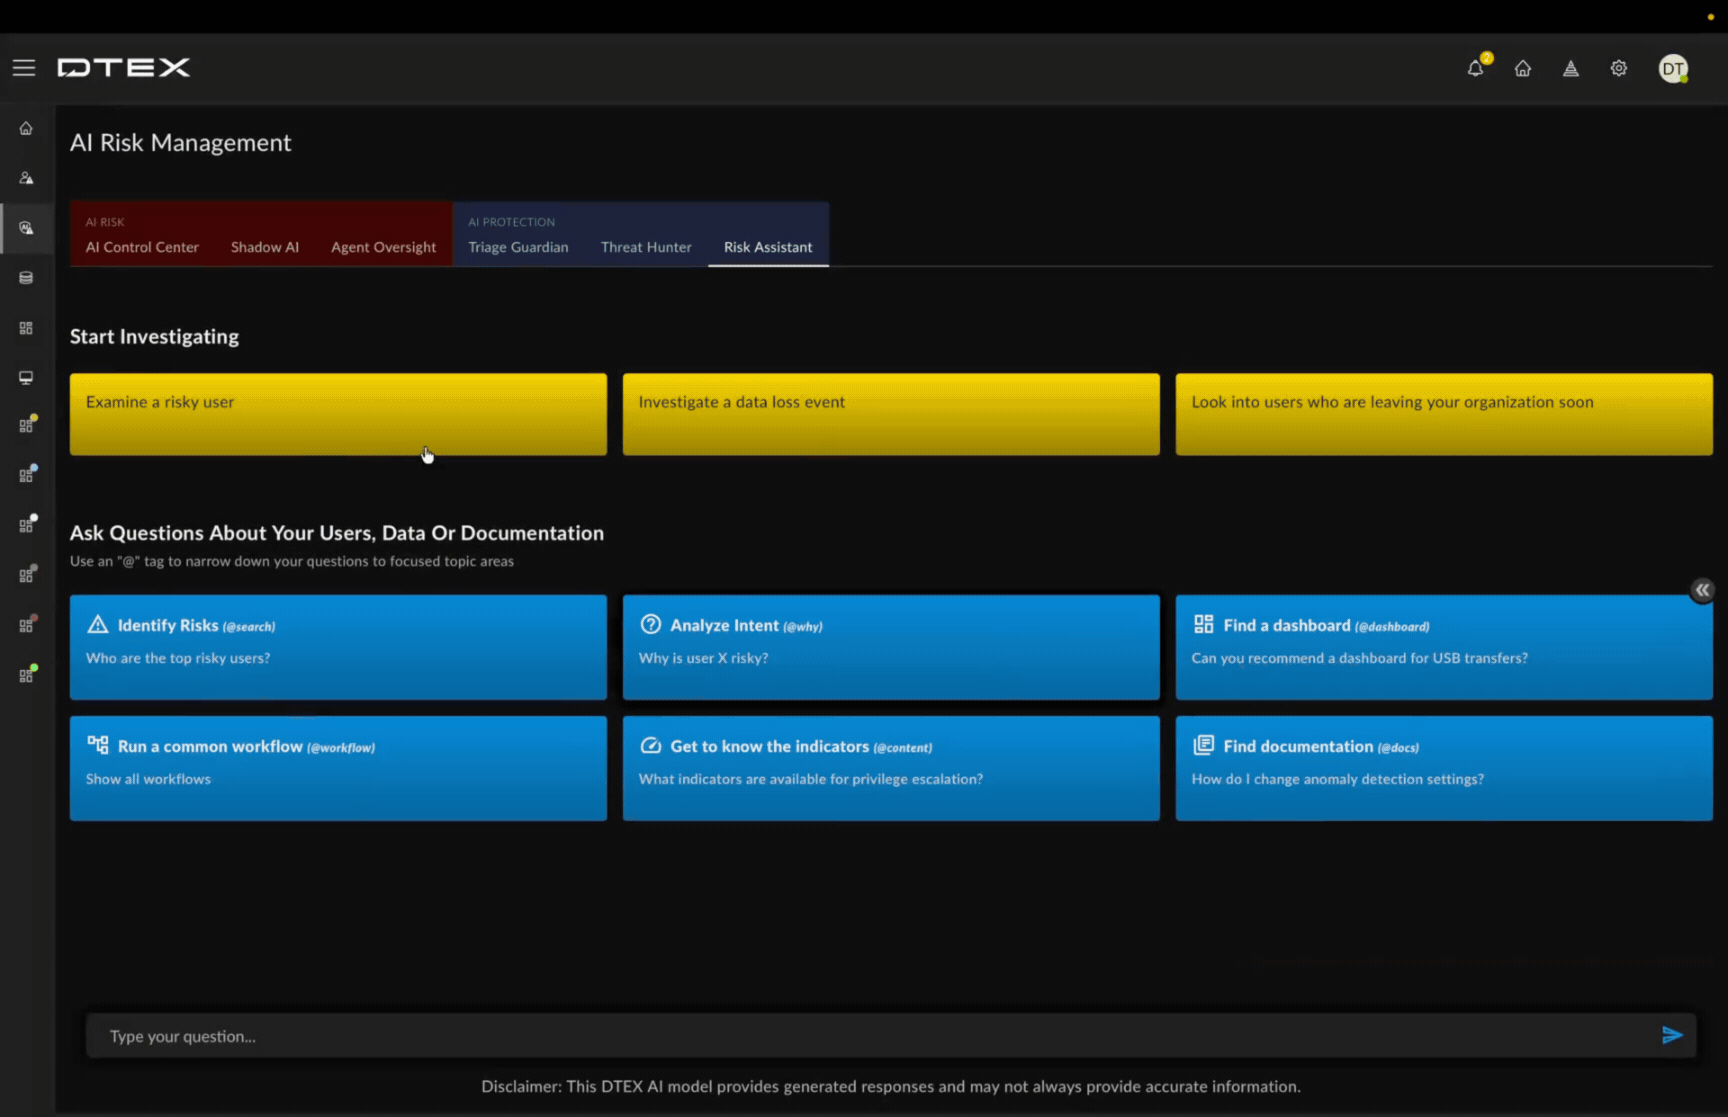Switch to Agent Oversight tab
1728x1117 pixels.
(383, 247)
